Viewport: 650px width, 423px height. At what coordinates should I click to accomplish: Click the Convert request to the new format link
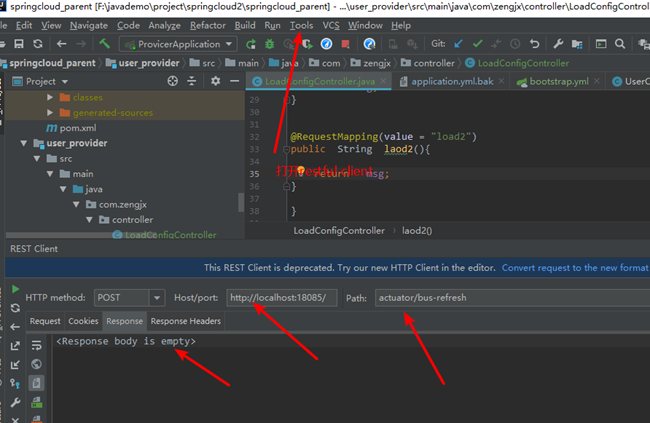point(575,268)
